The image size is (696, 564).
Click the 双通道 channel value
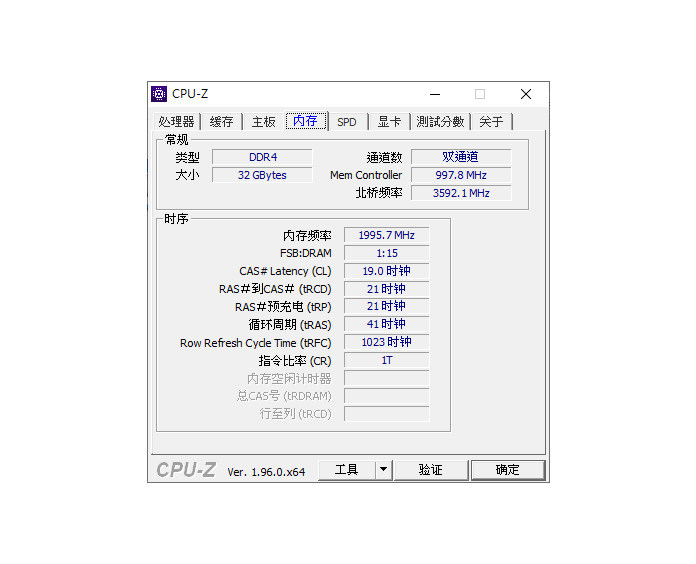pos(461,157)
